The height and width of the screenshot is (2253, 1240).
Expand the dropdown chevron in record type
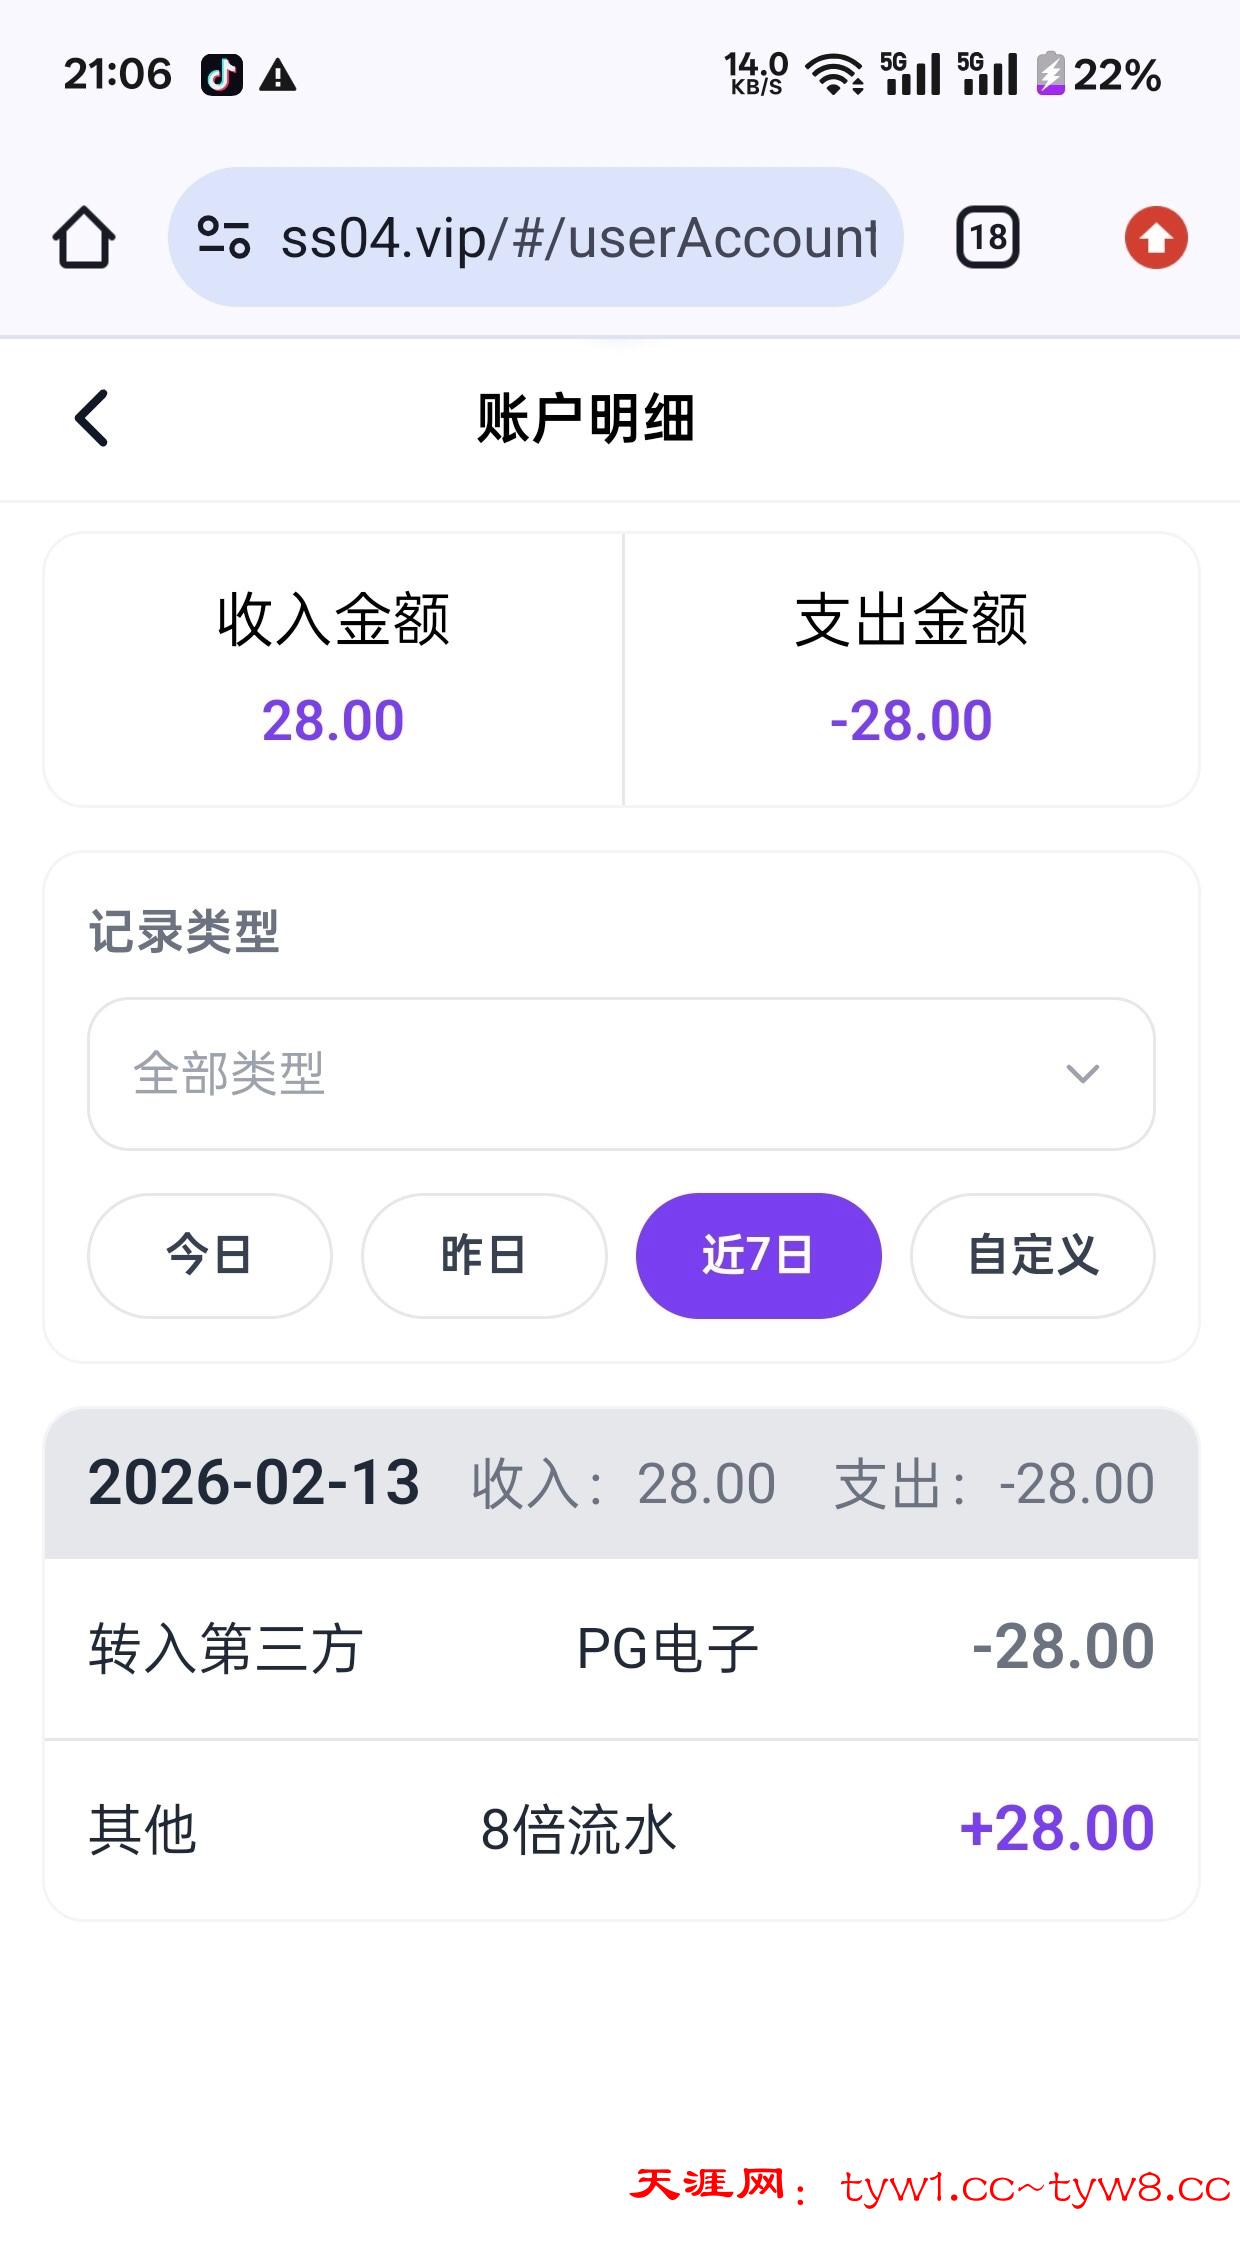coord(1082,1074)
